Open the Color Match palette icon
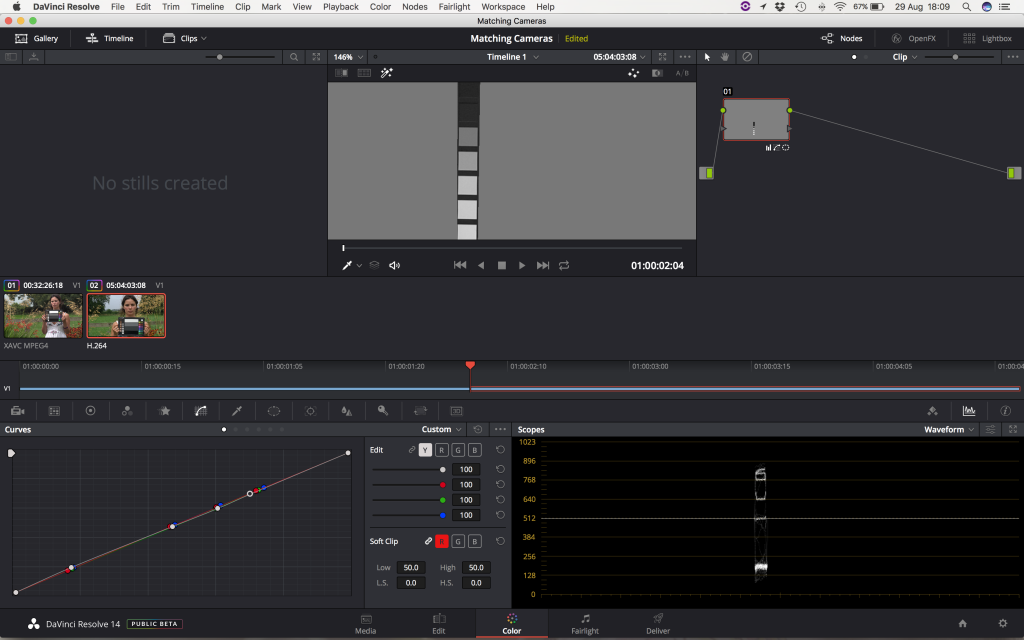 click(x=54, y=411)
